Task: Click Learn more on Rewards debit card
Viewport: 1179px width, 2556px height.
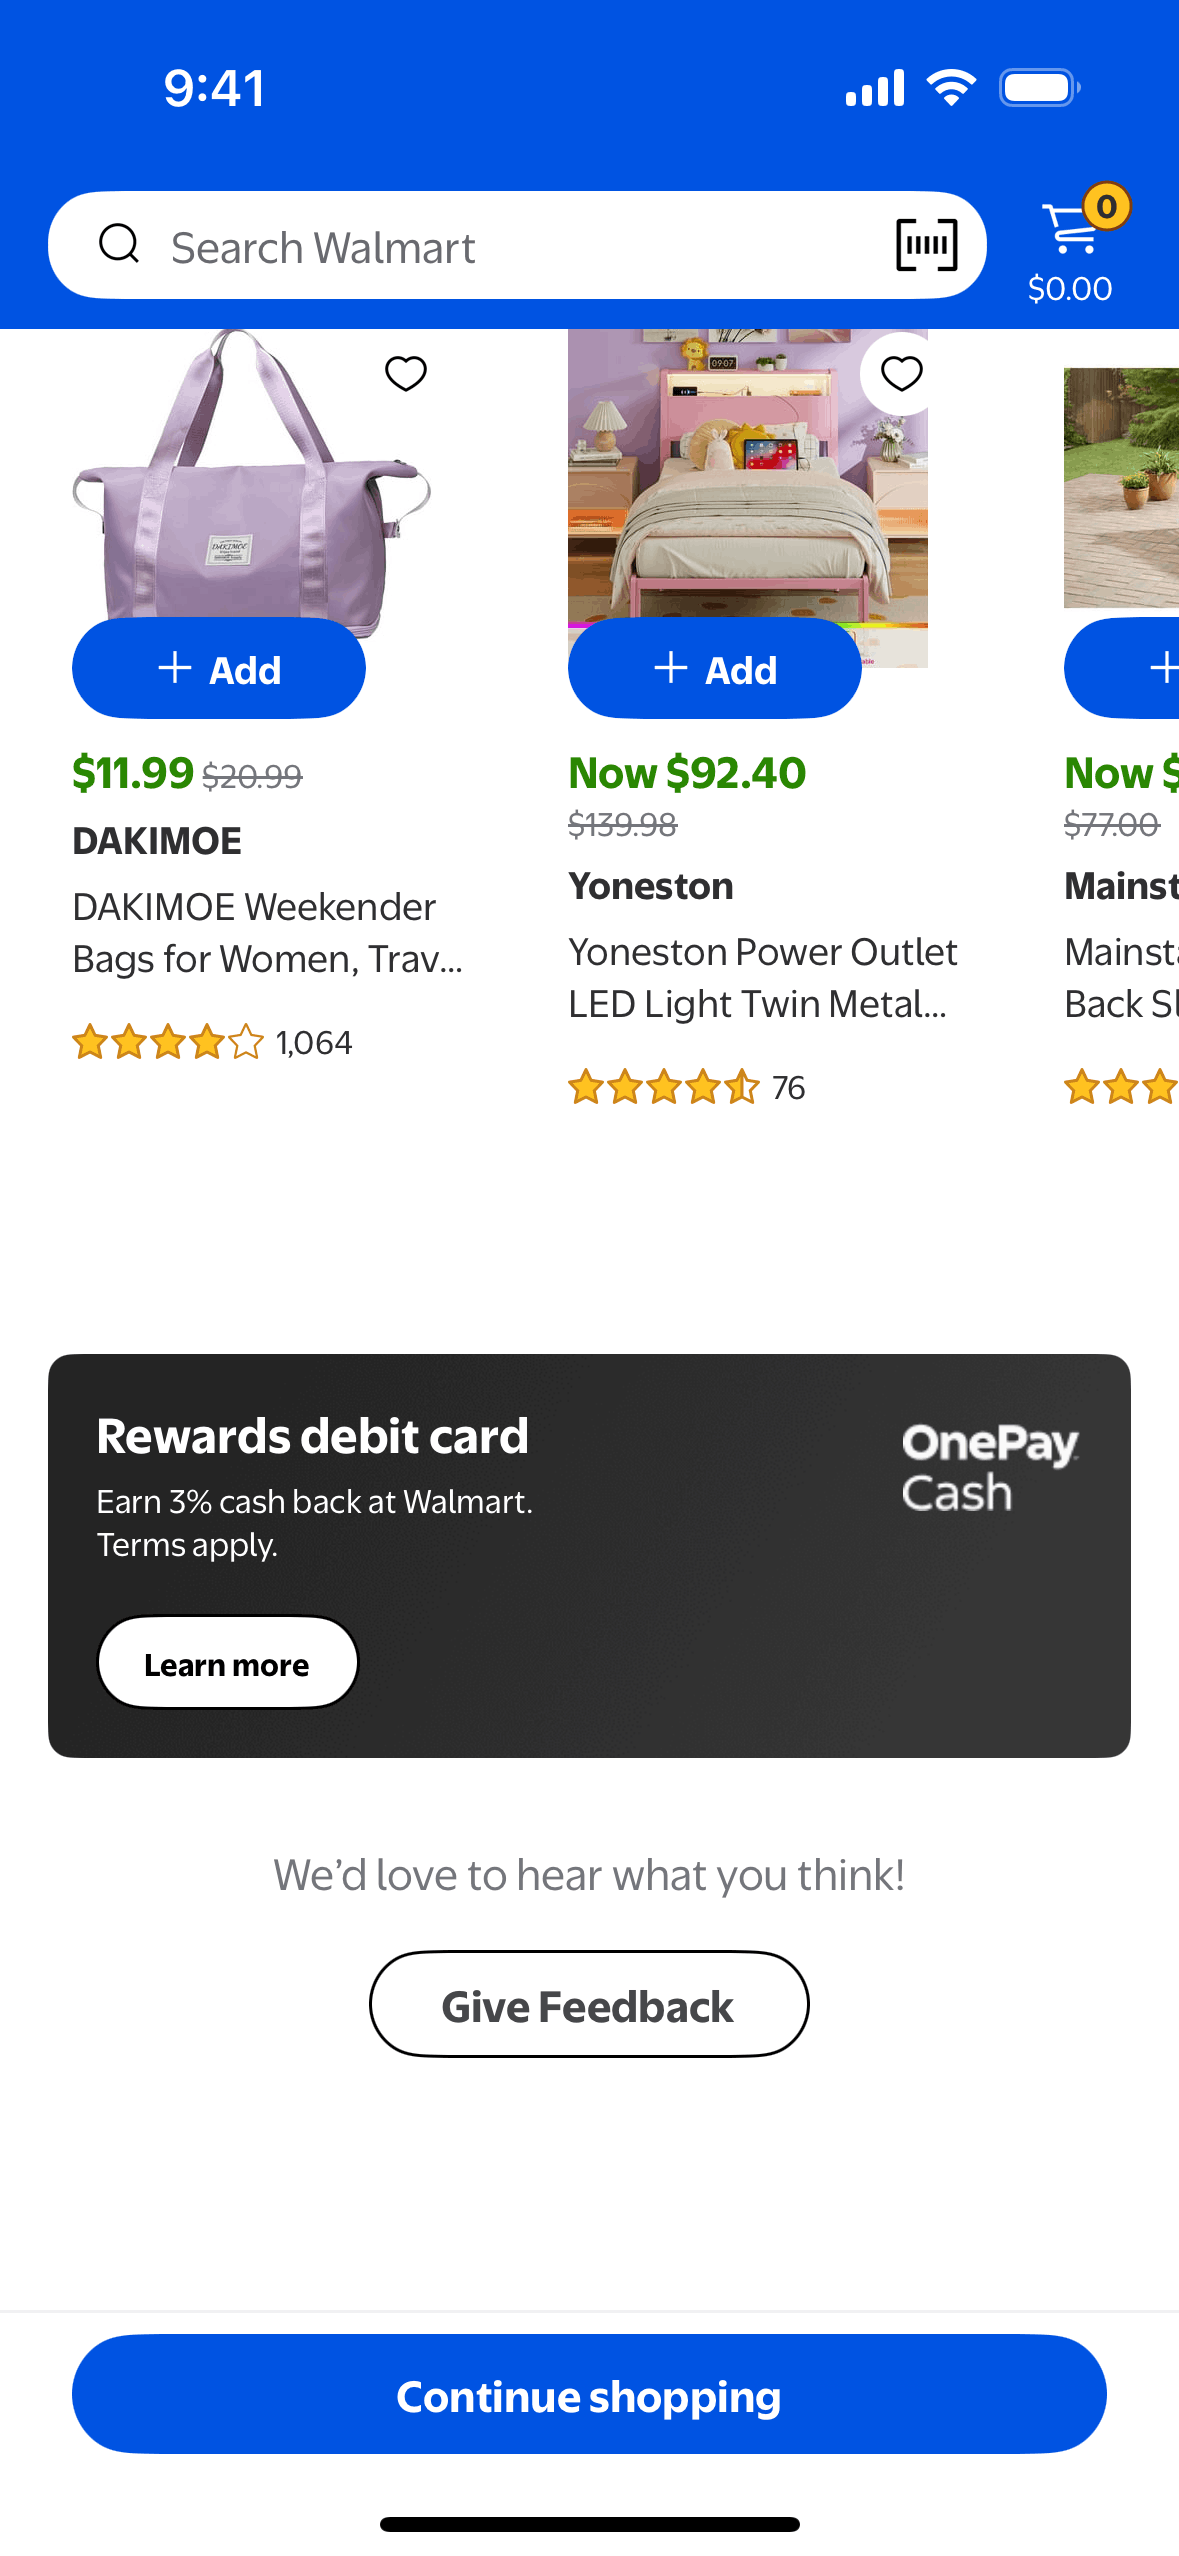Action: click(x=227, y=1663)
